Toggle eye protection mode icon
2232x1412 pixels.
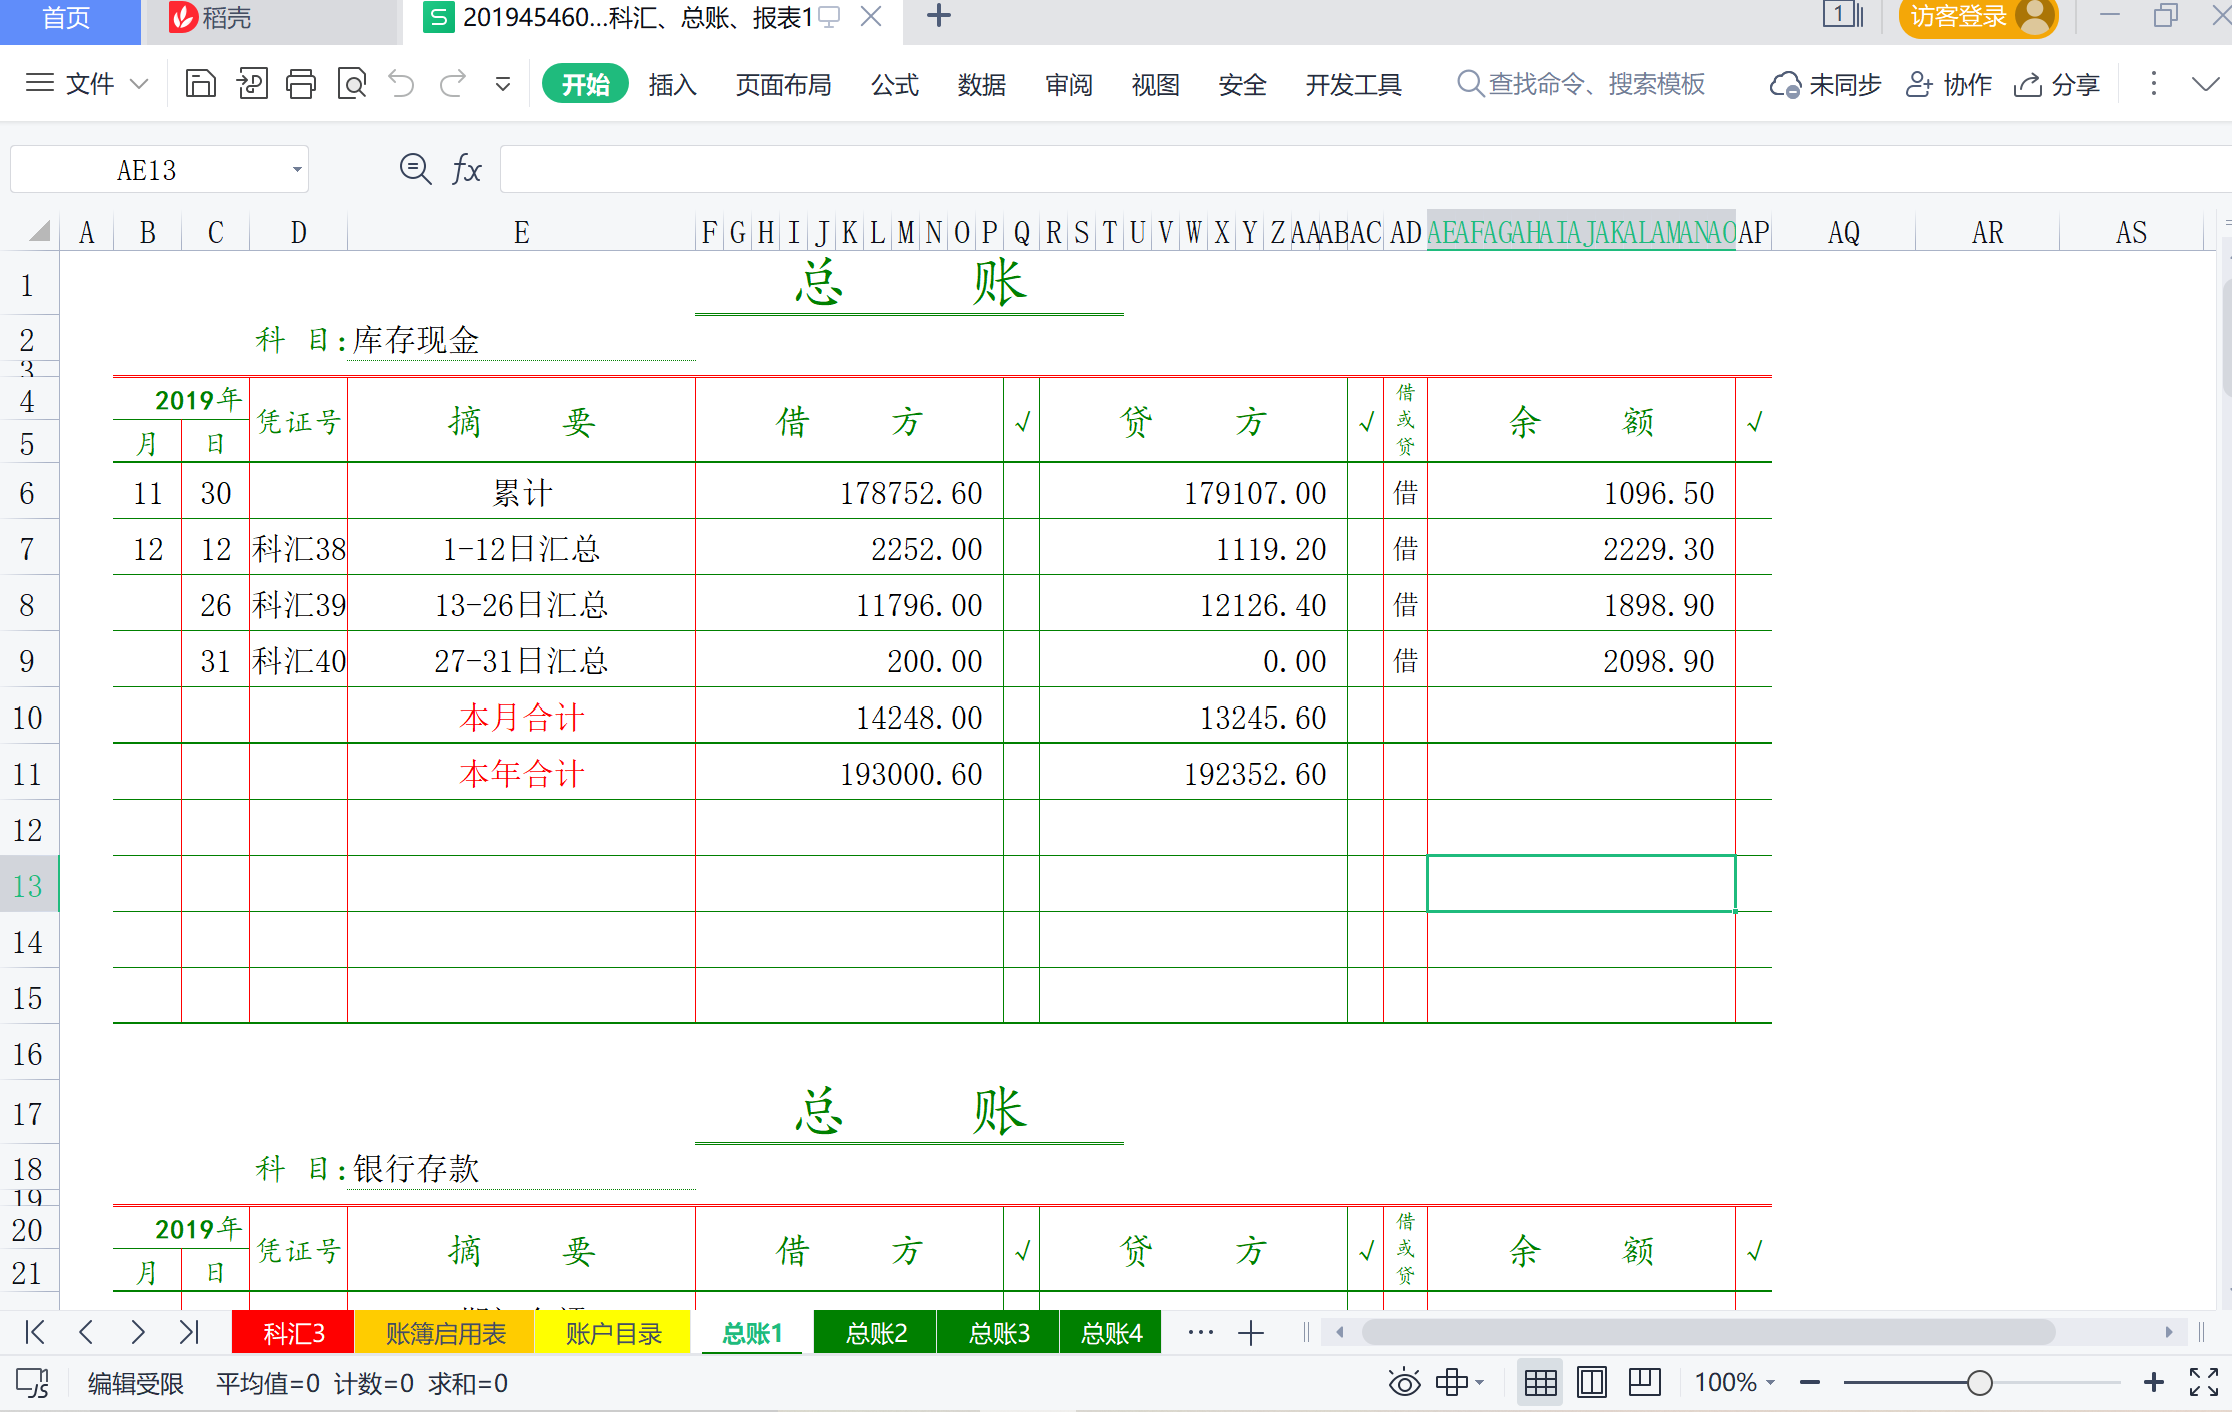1404,1383
